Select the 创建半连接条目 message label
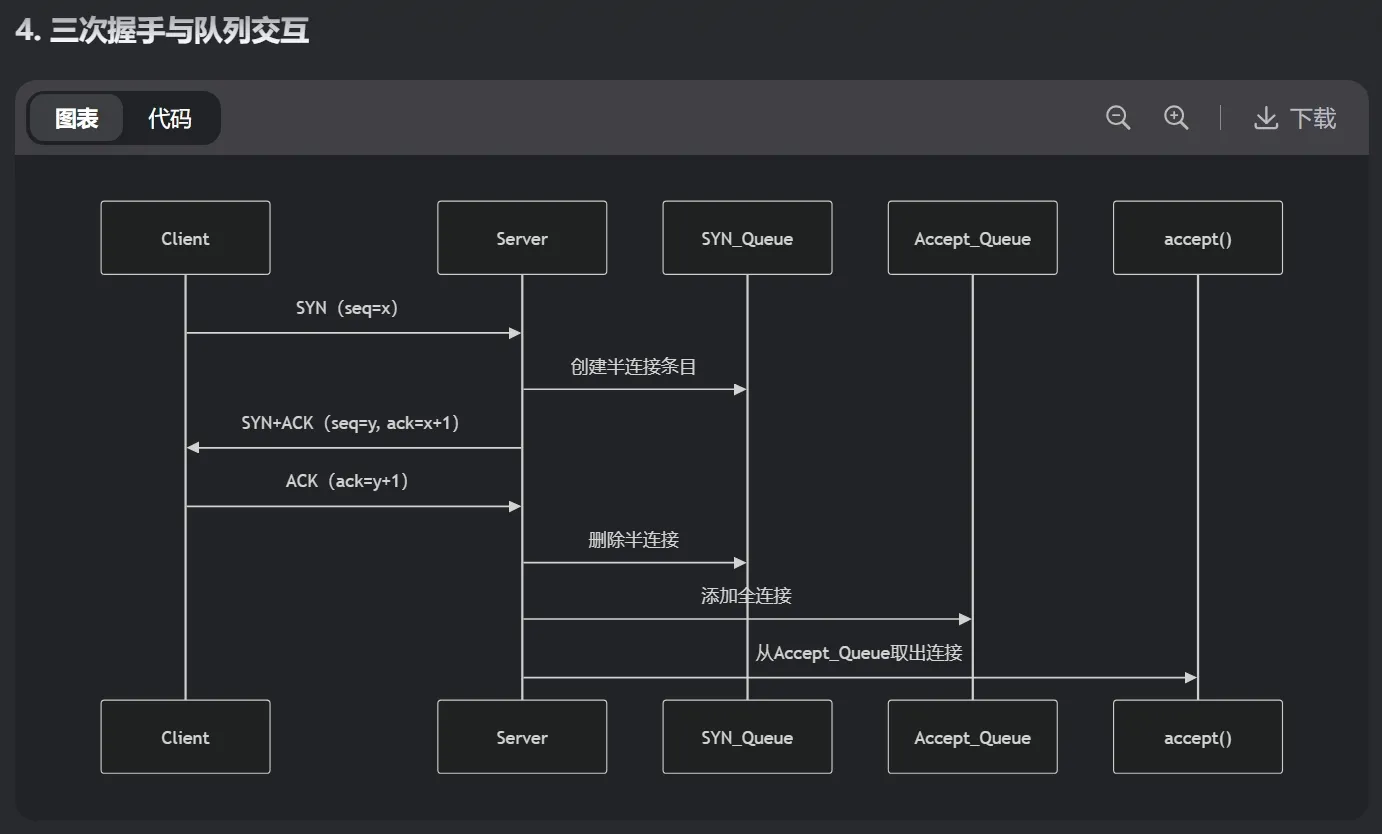Screen dimensions: 1382x834 (634, 366)
